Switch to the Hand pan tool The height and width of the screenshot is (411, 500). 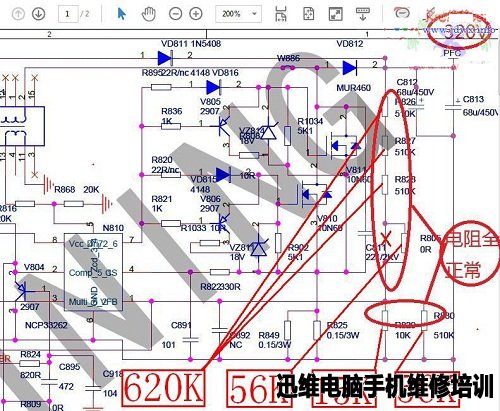(x=148, y=14)
